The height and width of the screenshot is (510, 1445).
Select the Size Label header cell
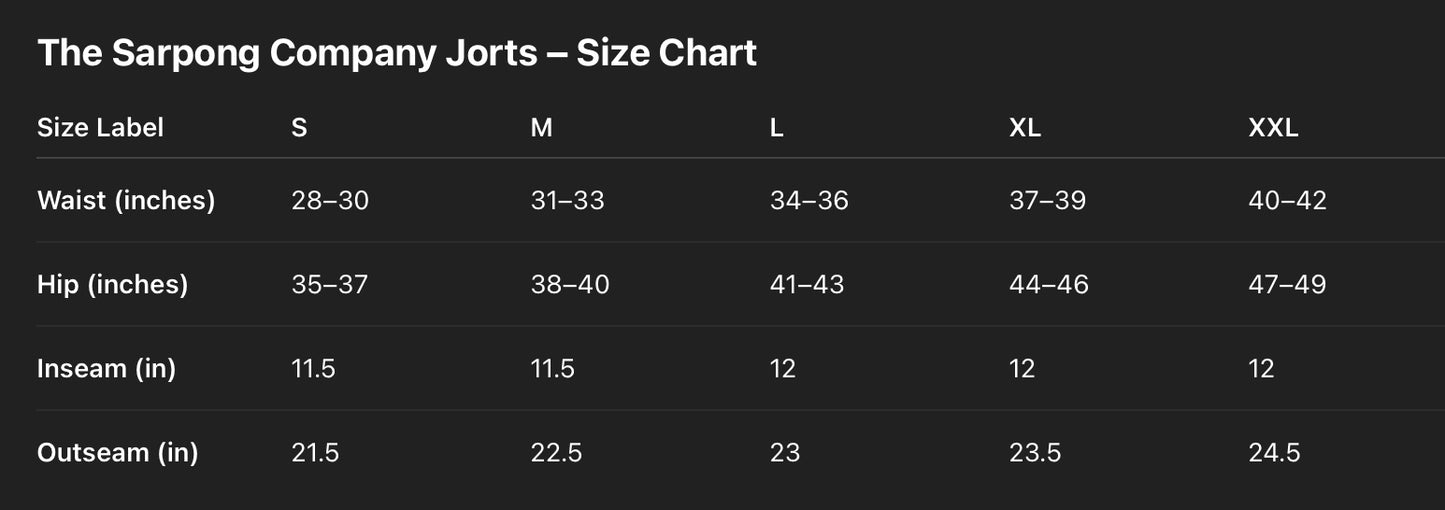[100, 128]
